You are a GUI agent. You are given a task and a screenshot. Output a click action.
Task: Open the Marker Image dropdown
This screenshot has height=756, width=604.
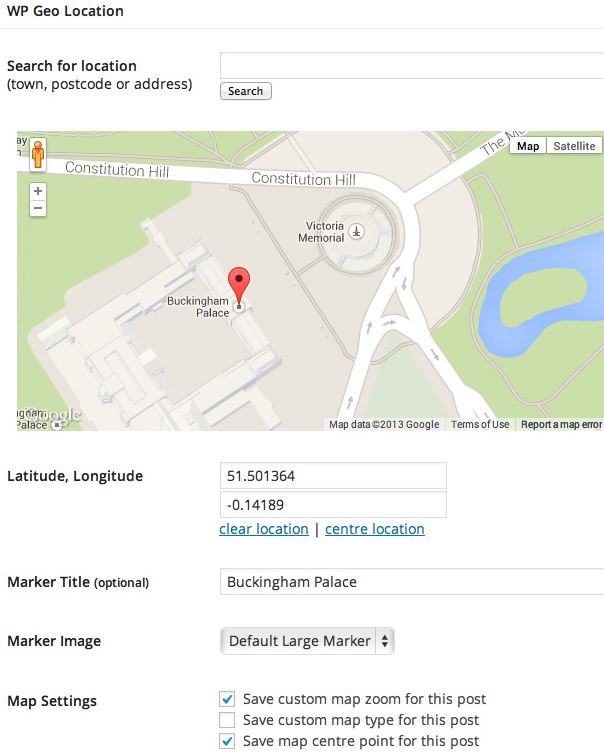307,641
